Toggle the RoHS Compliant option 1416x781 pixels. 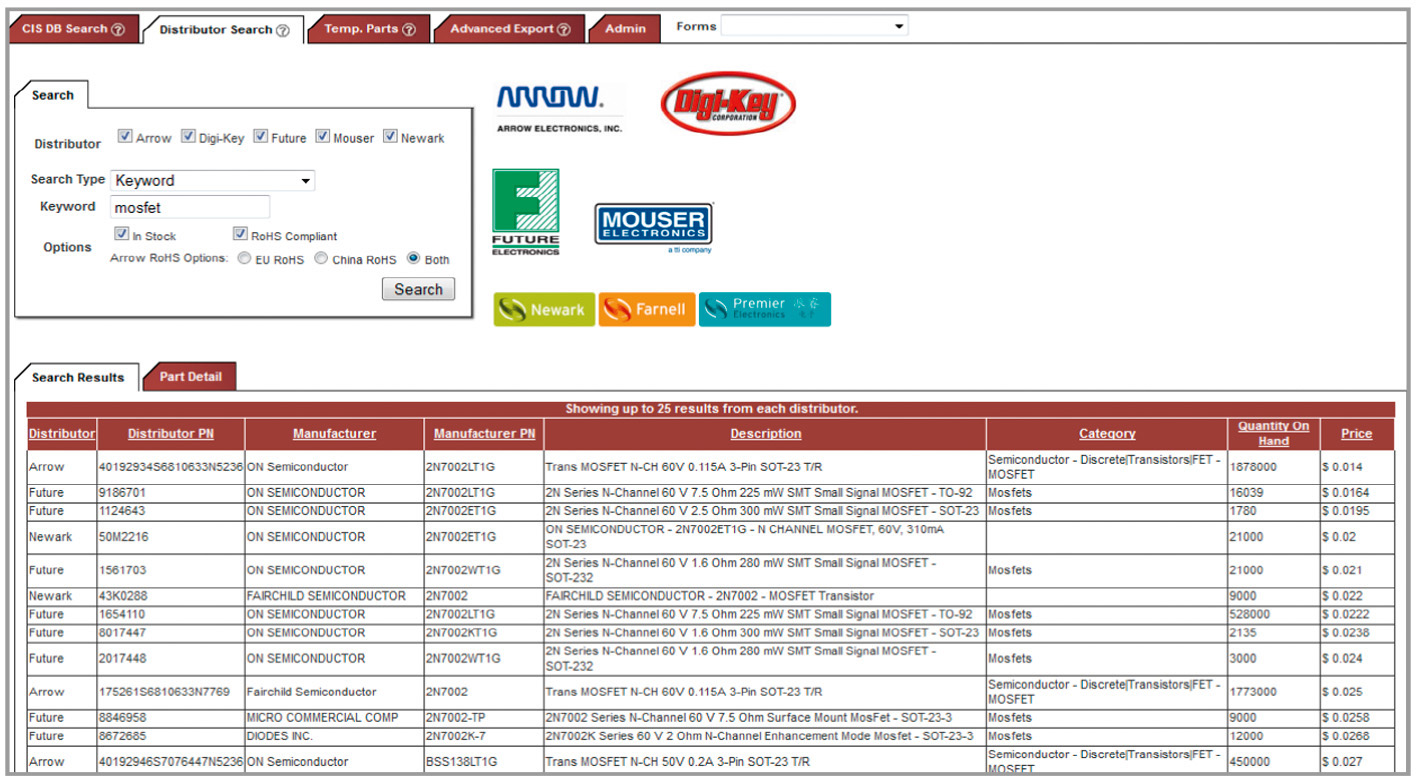coord(240,234)
